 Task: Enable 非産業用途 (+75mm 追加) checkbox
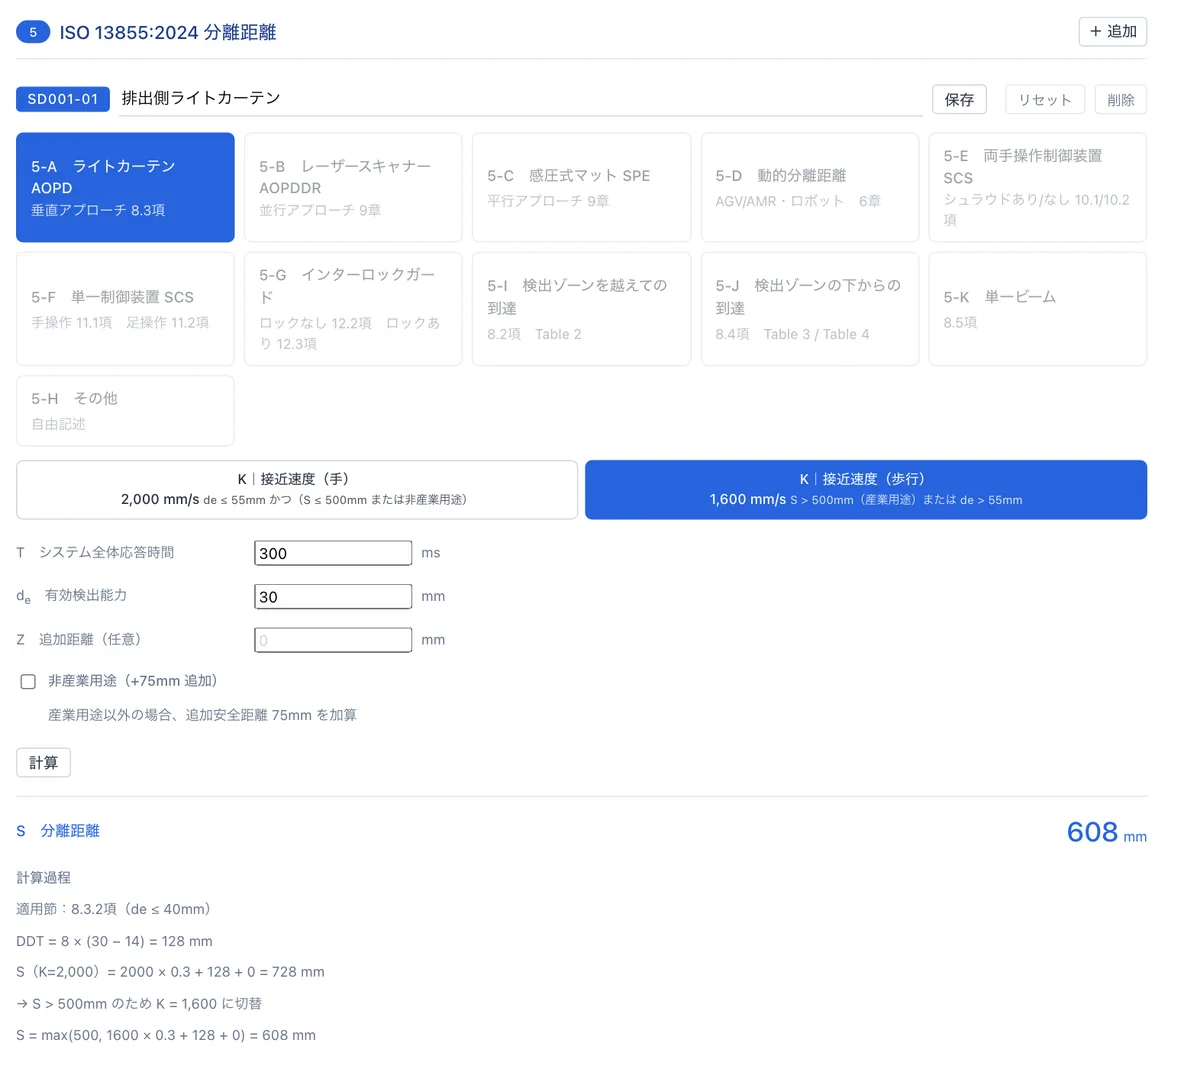pos(28,681)
